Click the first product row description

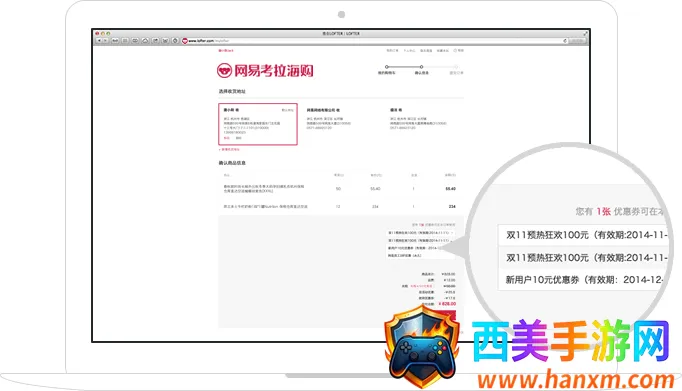pos(264,189)
